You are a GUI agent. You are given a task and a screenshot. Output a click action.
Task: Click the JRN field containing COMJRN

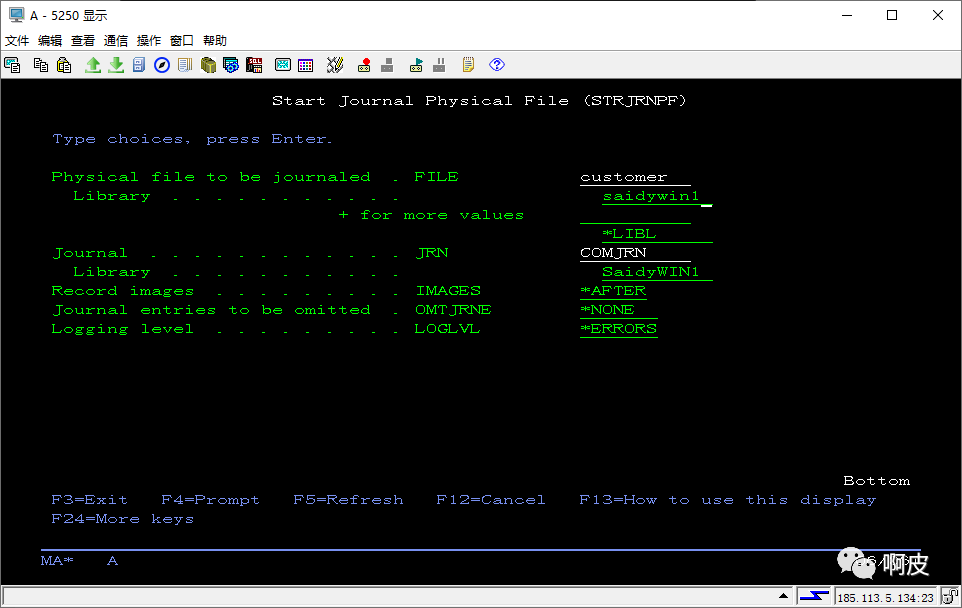635,253
